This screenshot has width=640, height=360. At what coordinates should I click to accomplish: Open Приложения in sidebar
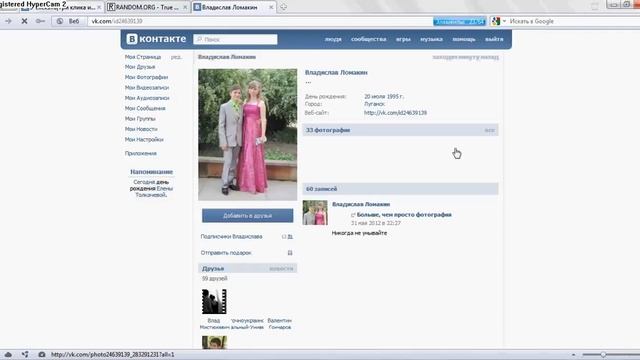141,153
